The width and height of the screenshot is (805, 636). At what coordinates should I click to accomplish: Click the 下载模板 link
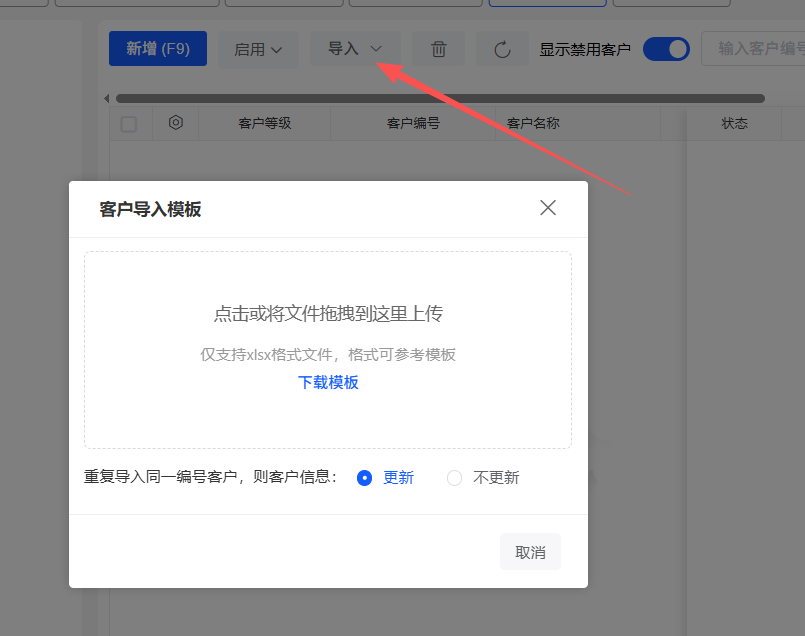328,382
